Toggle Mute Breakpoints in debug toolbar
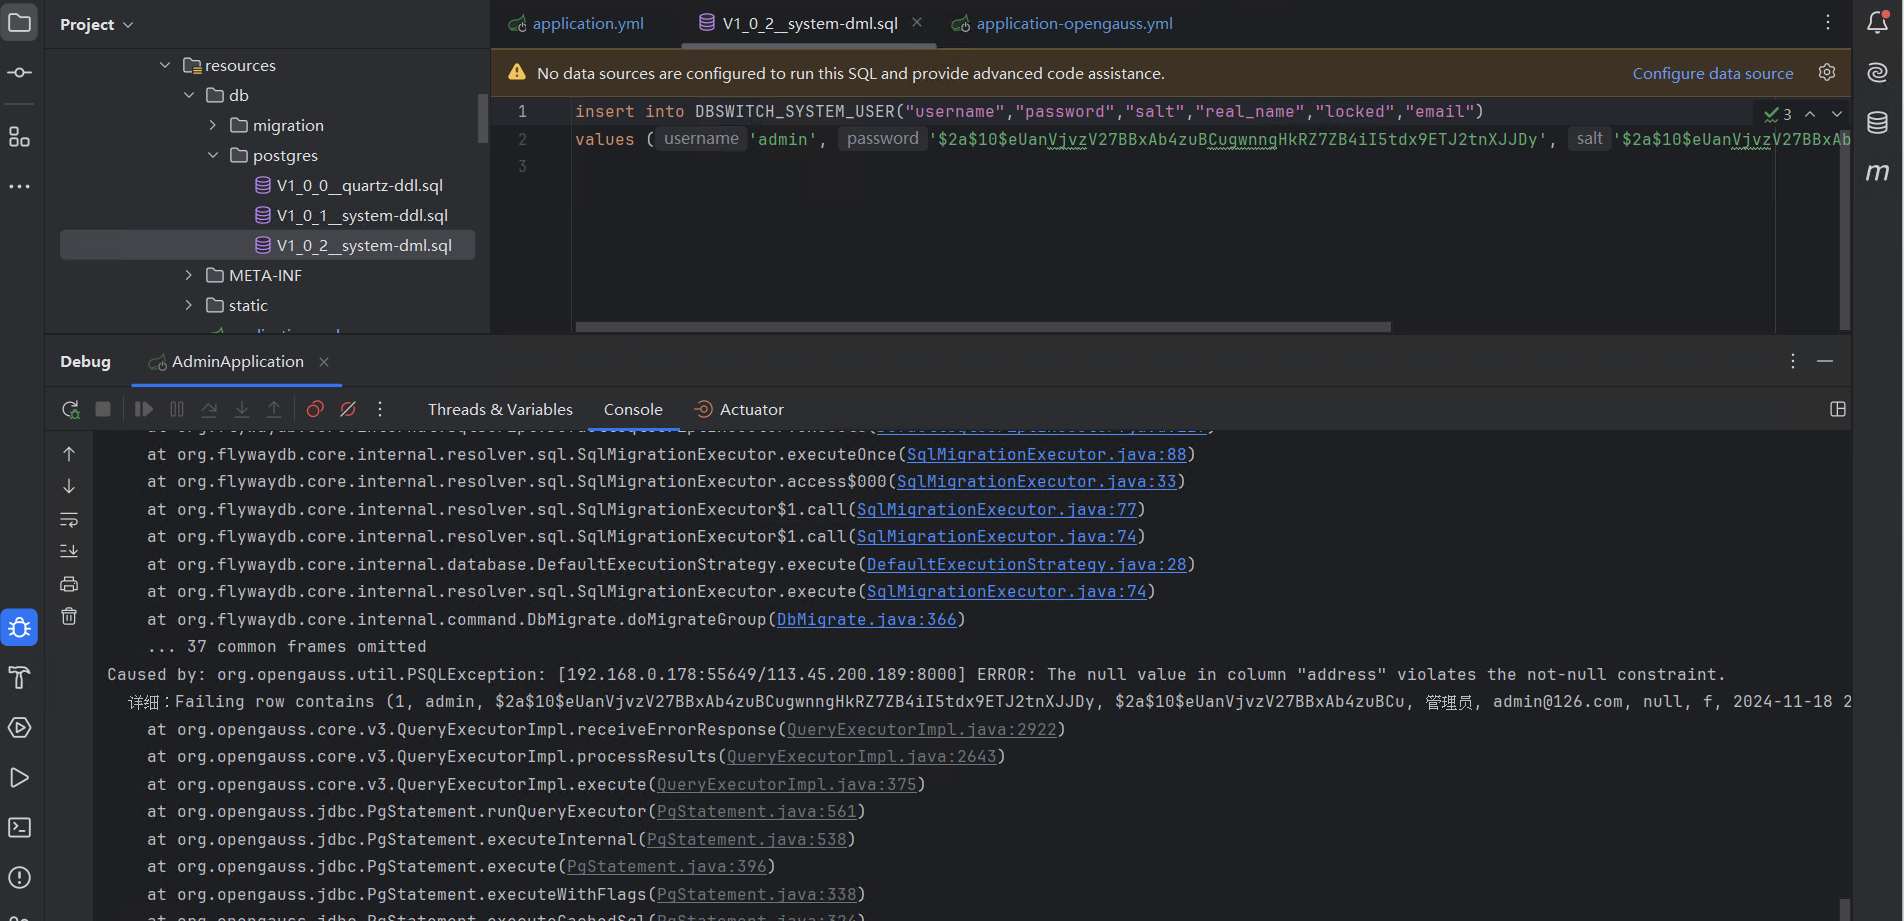Image resolution: width=1904 pixels, height=921 pixels. pyautogui.click(x=348, y=409)
